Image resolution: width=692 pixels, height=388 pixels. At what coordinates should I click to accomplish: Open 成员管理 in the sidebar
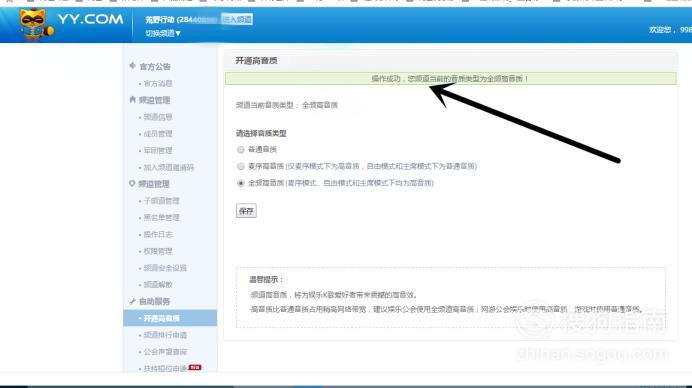[x=158, y=134]
